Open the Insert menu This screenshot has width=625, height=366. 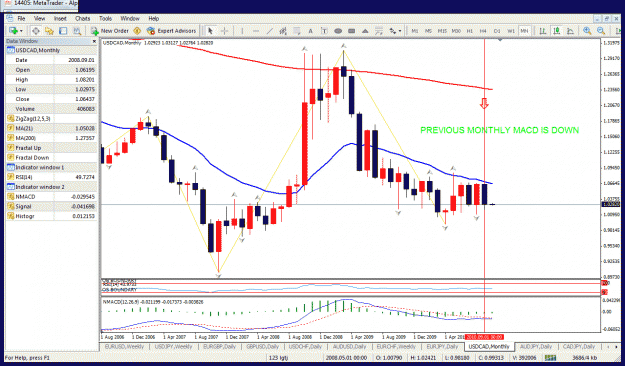[x=60, y=18]
